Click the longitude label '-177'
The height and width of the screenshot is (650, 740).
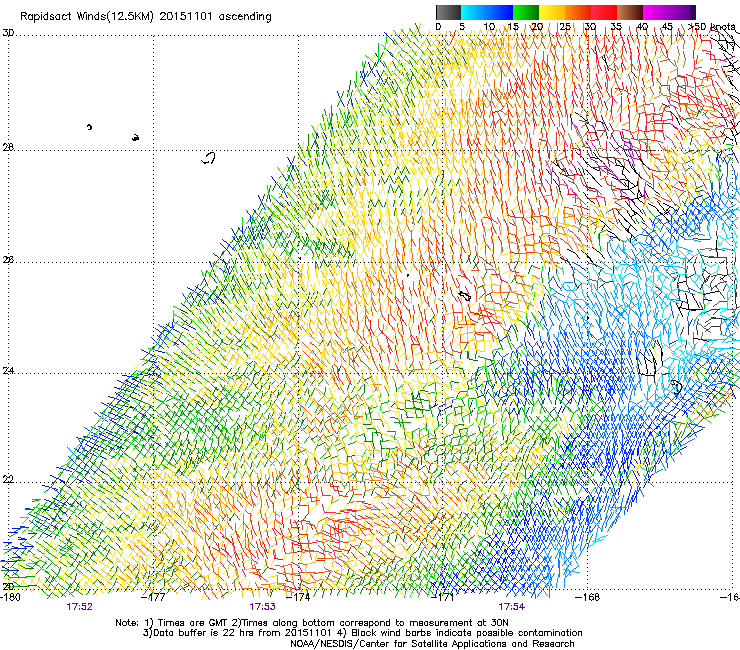(x=154, y=597)
